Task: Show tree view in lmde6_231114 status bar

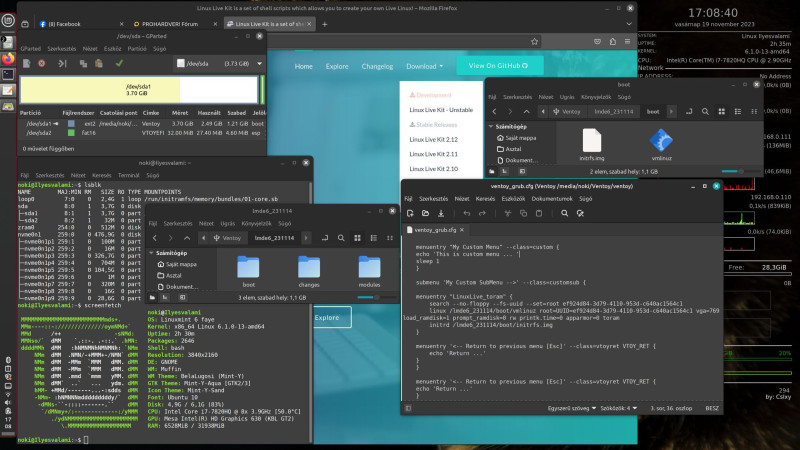Action: coord(165,297)
